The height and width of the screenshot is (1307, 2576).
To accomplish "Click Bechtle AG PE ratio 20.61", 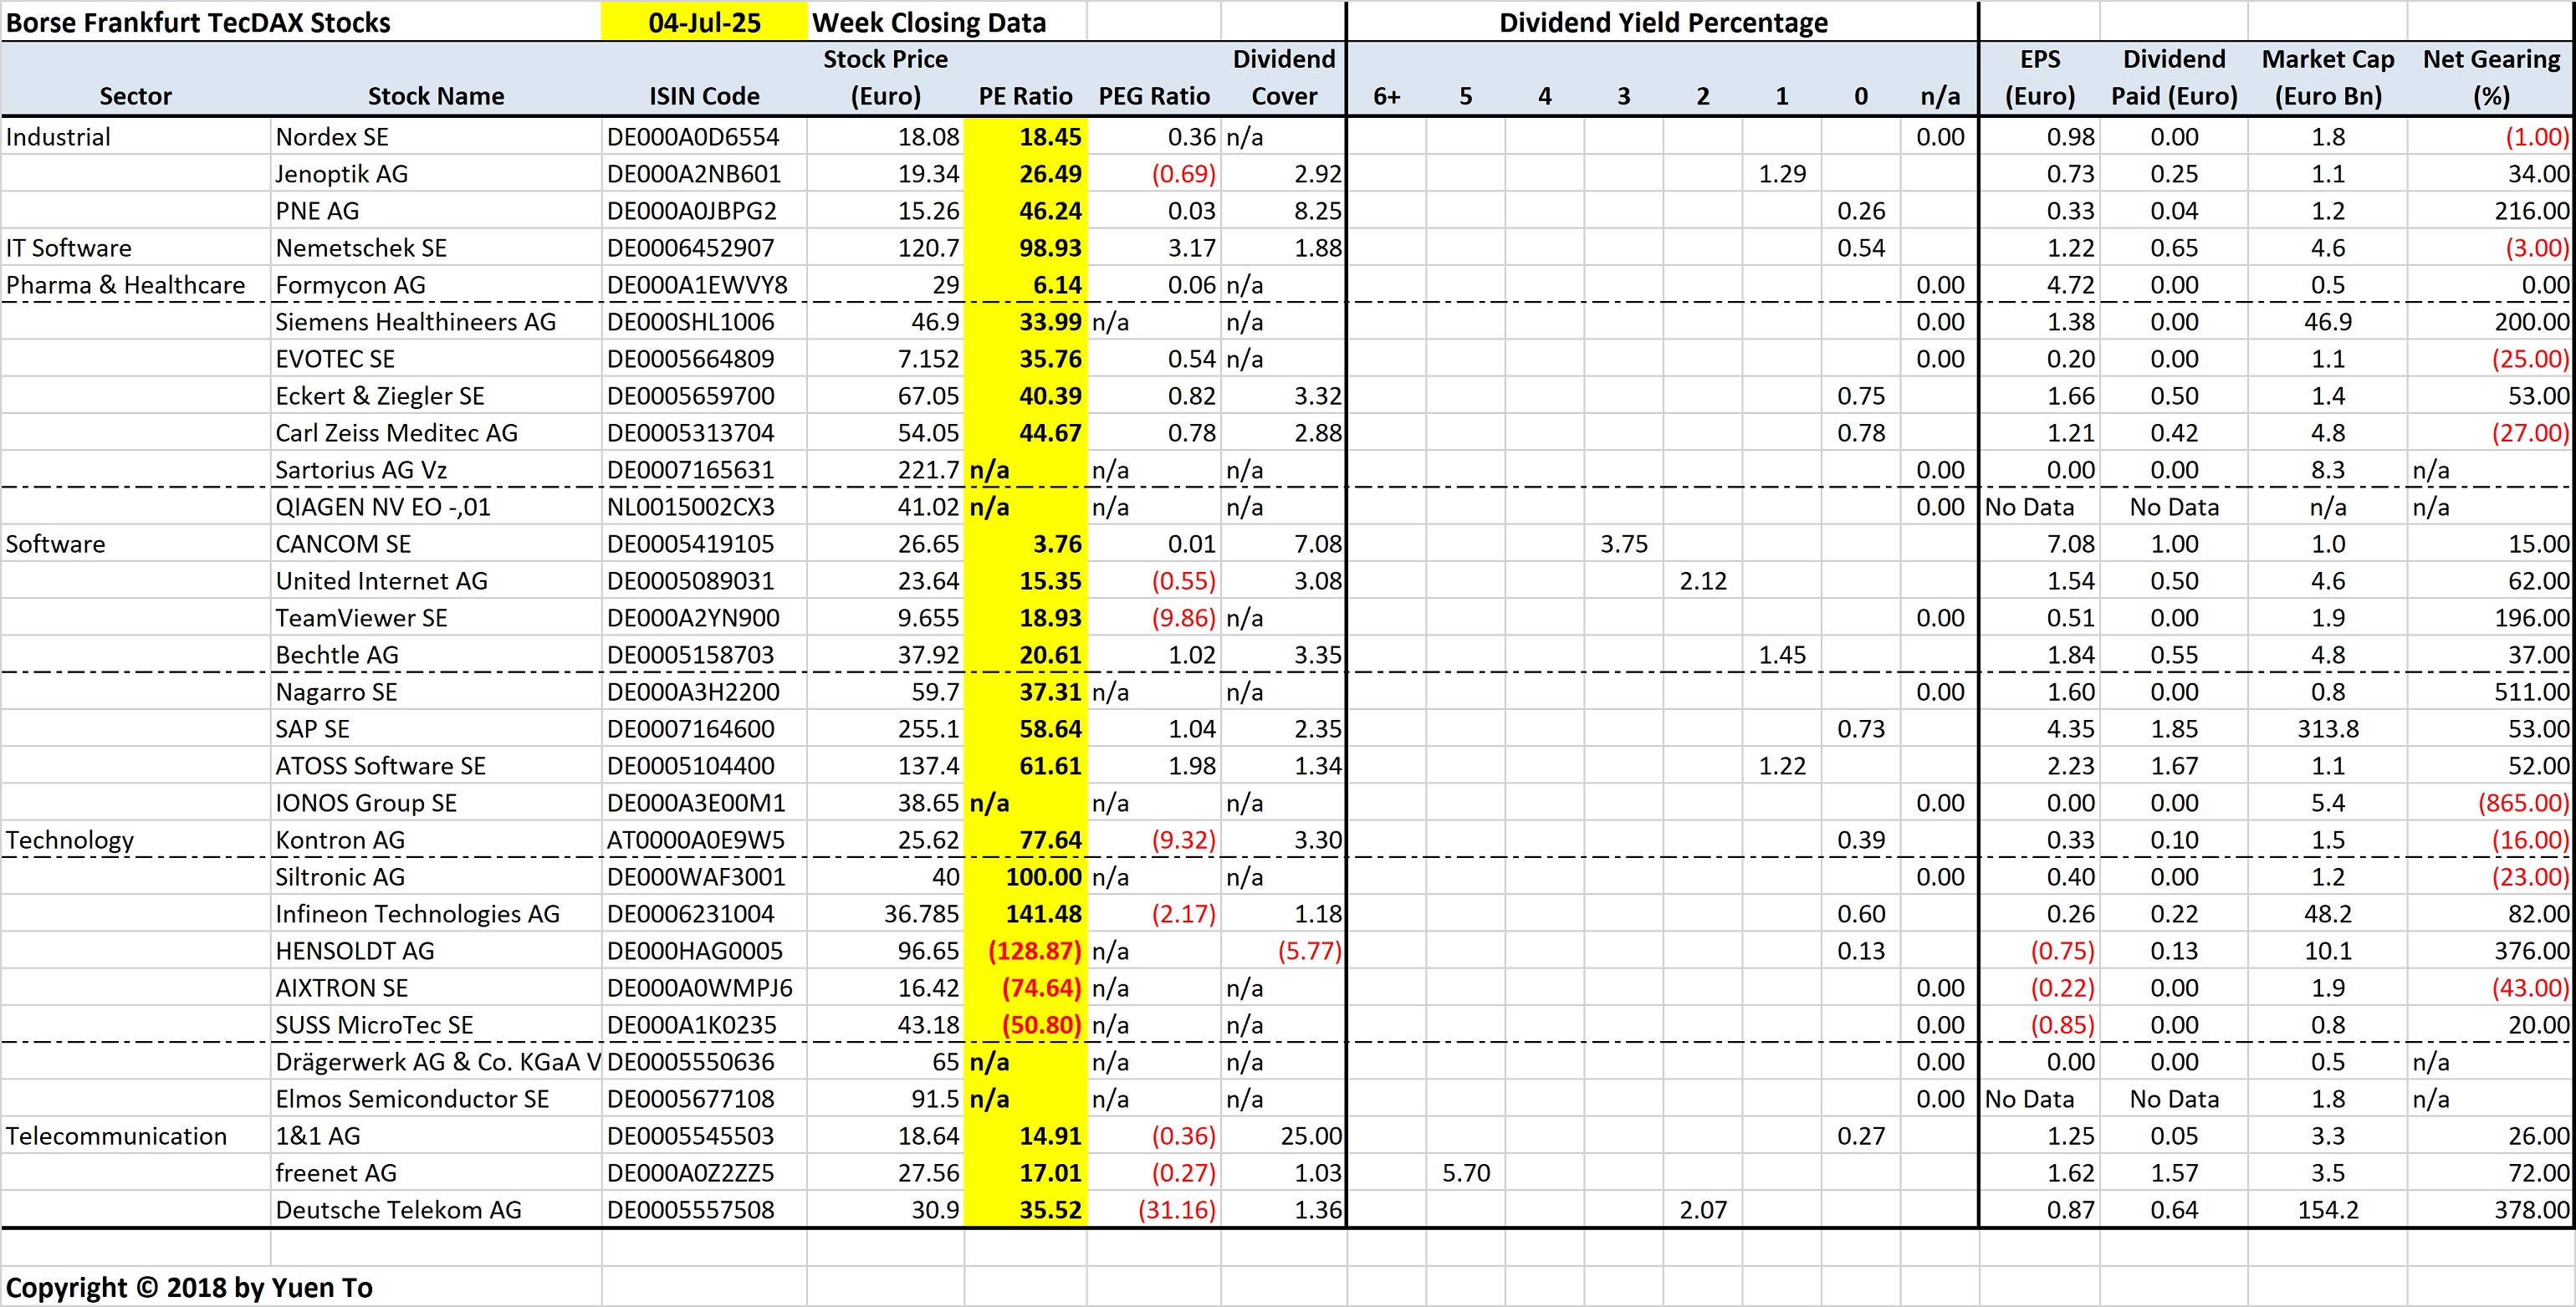I will click(1025, 655).
